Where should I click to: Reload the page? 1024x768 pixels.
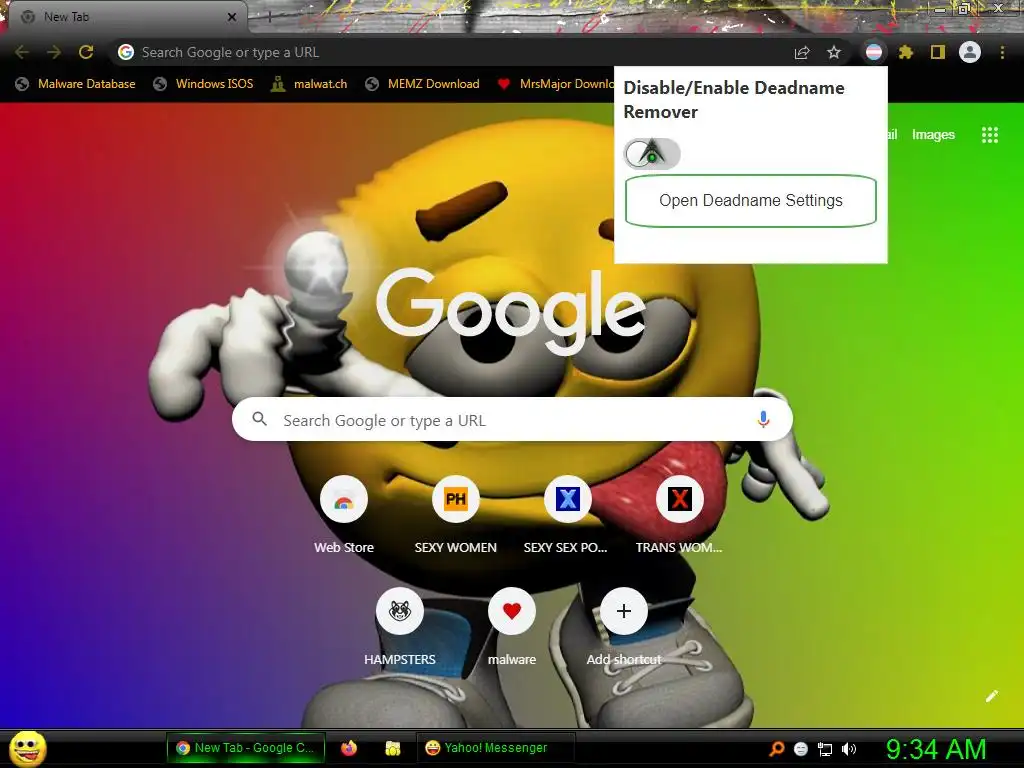86,52
